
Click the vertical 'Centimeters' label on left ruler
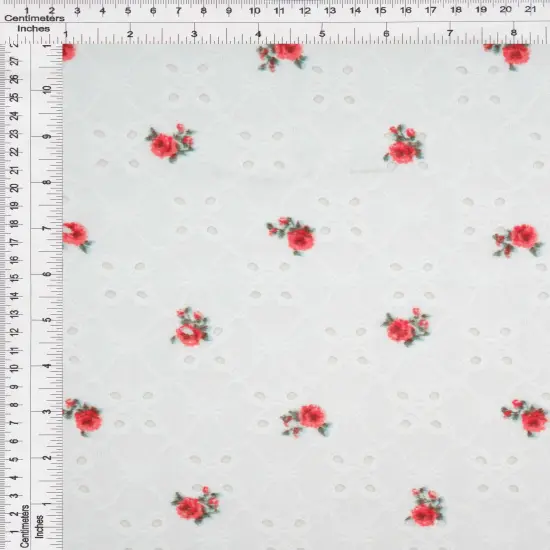point(24,526)
